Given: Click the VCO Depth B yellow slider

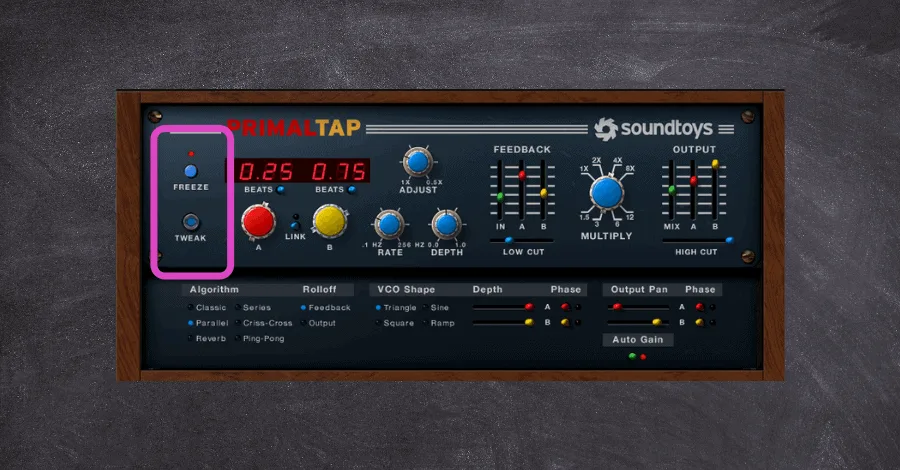Looking at the screenshot, I should 529,323.
